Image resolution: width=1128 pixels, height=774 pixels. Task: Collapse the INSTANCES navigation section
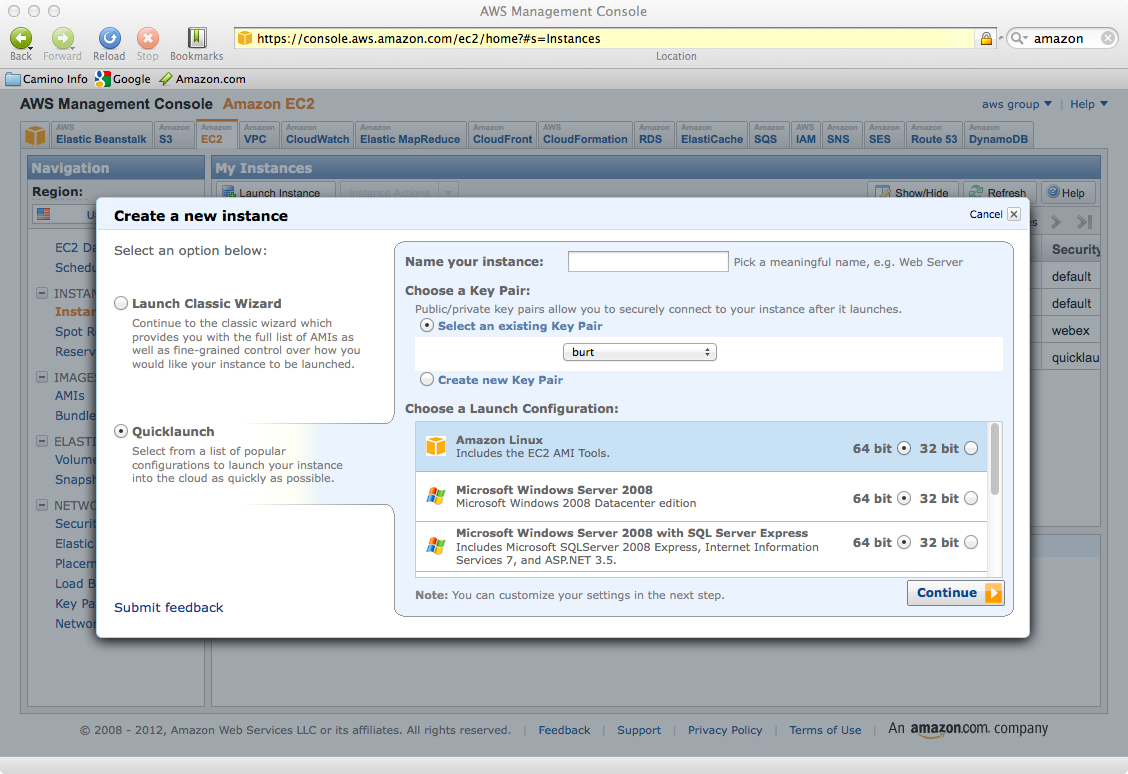[x=42, y=293]
